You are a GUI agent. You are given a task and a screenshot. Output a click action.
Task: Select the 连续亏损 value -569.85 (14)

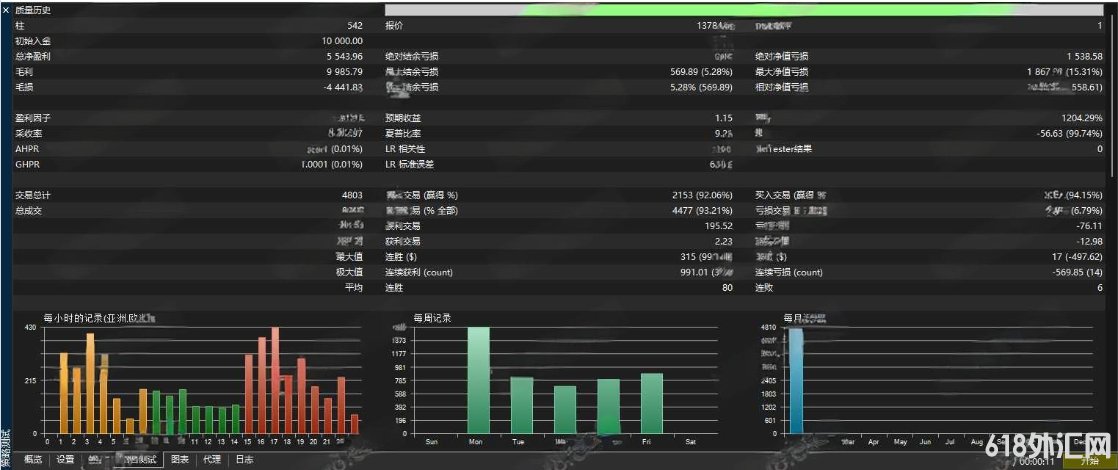click(1077, 272)
